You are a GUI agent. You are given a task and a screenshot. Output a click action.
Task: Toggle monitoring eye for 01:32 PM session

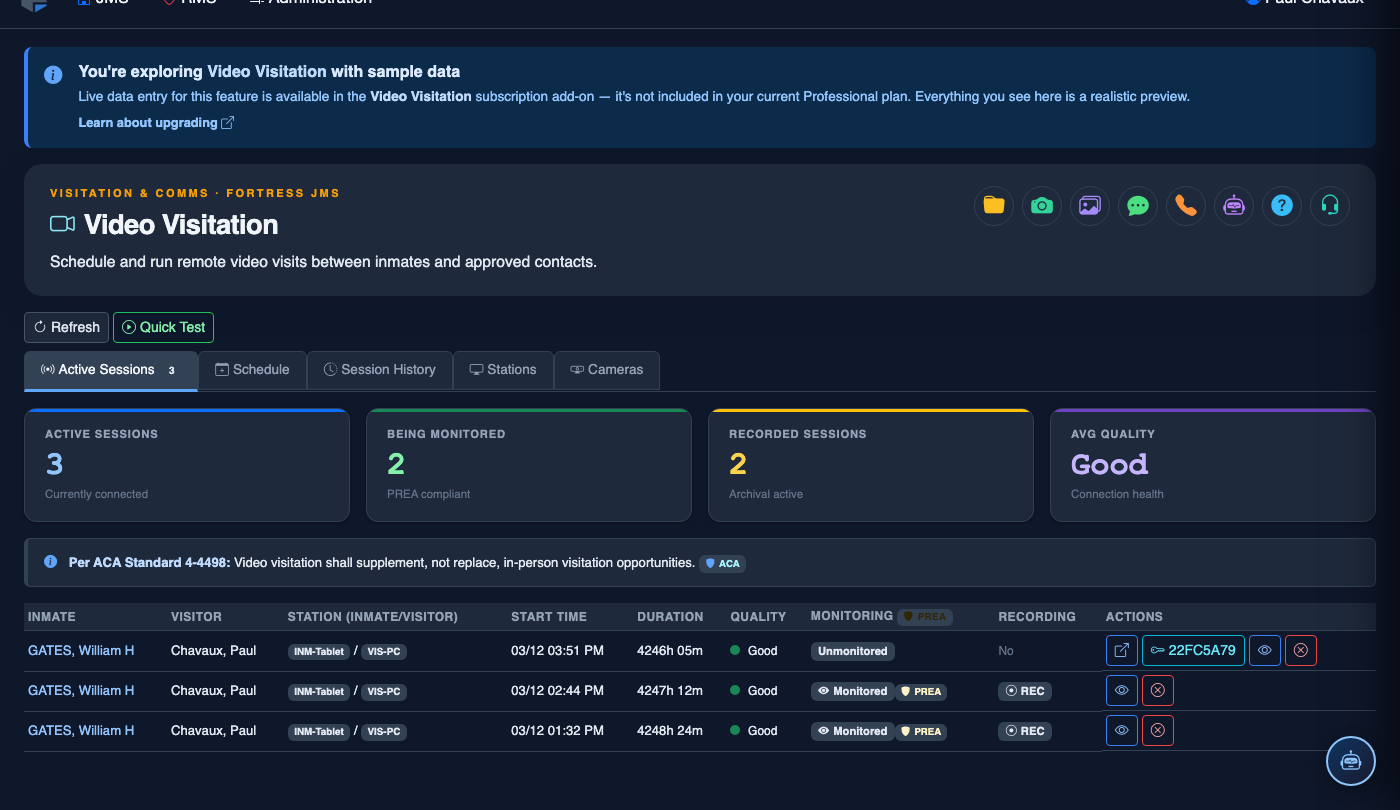coord(1122,731)
